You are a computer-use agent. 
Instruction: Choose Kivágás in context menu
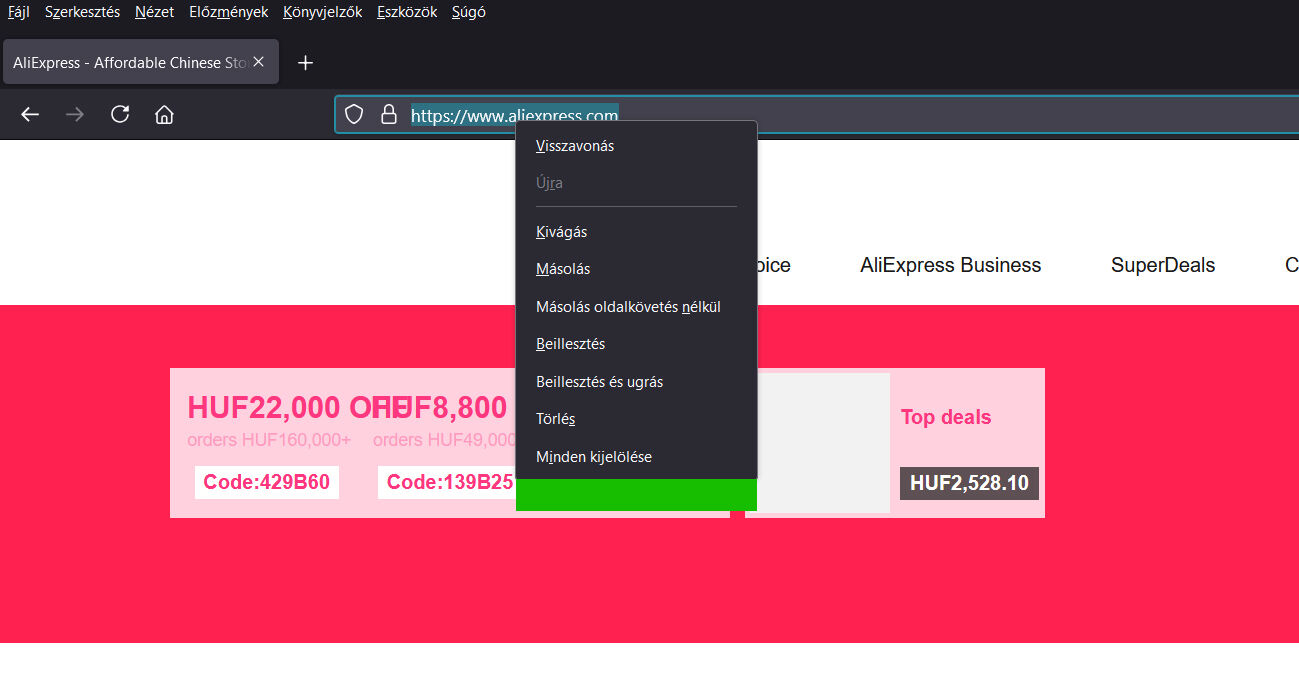pyautogui.click(x=636, y=232)
